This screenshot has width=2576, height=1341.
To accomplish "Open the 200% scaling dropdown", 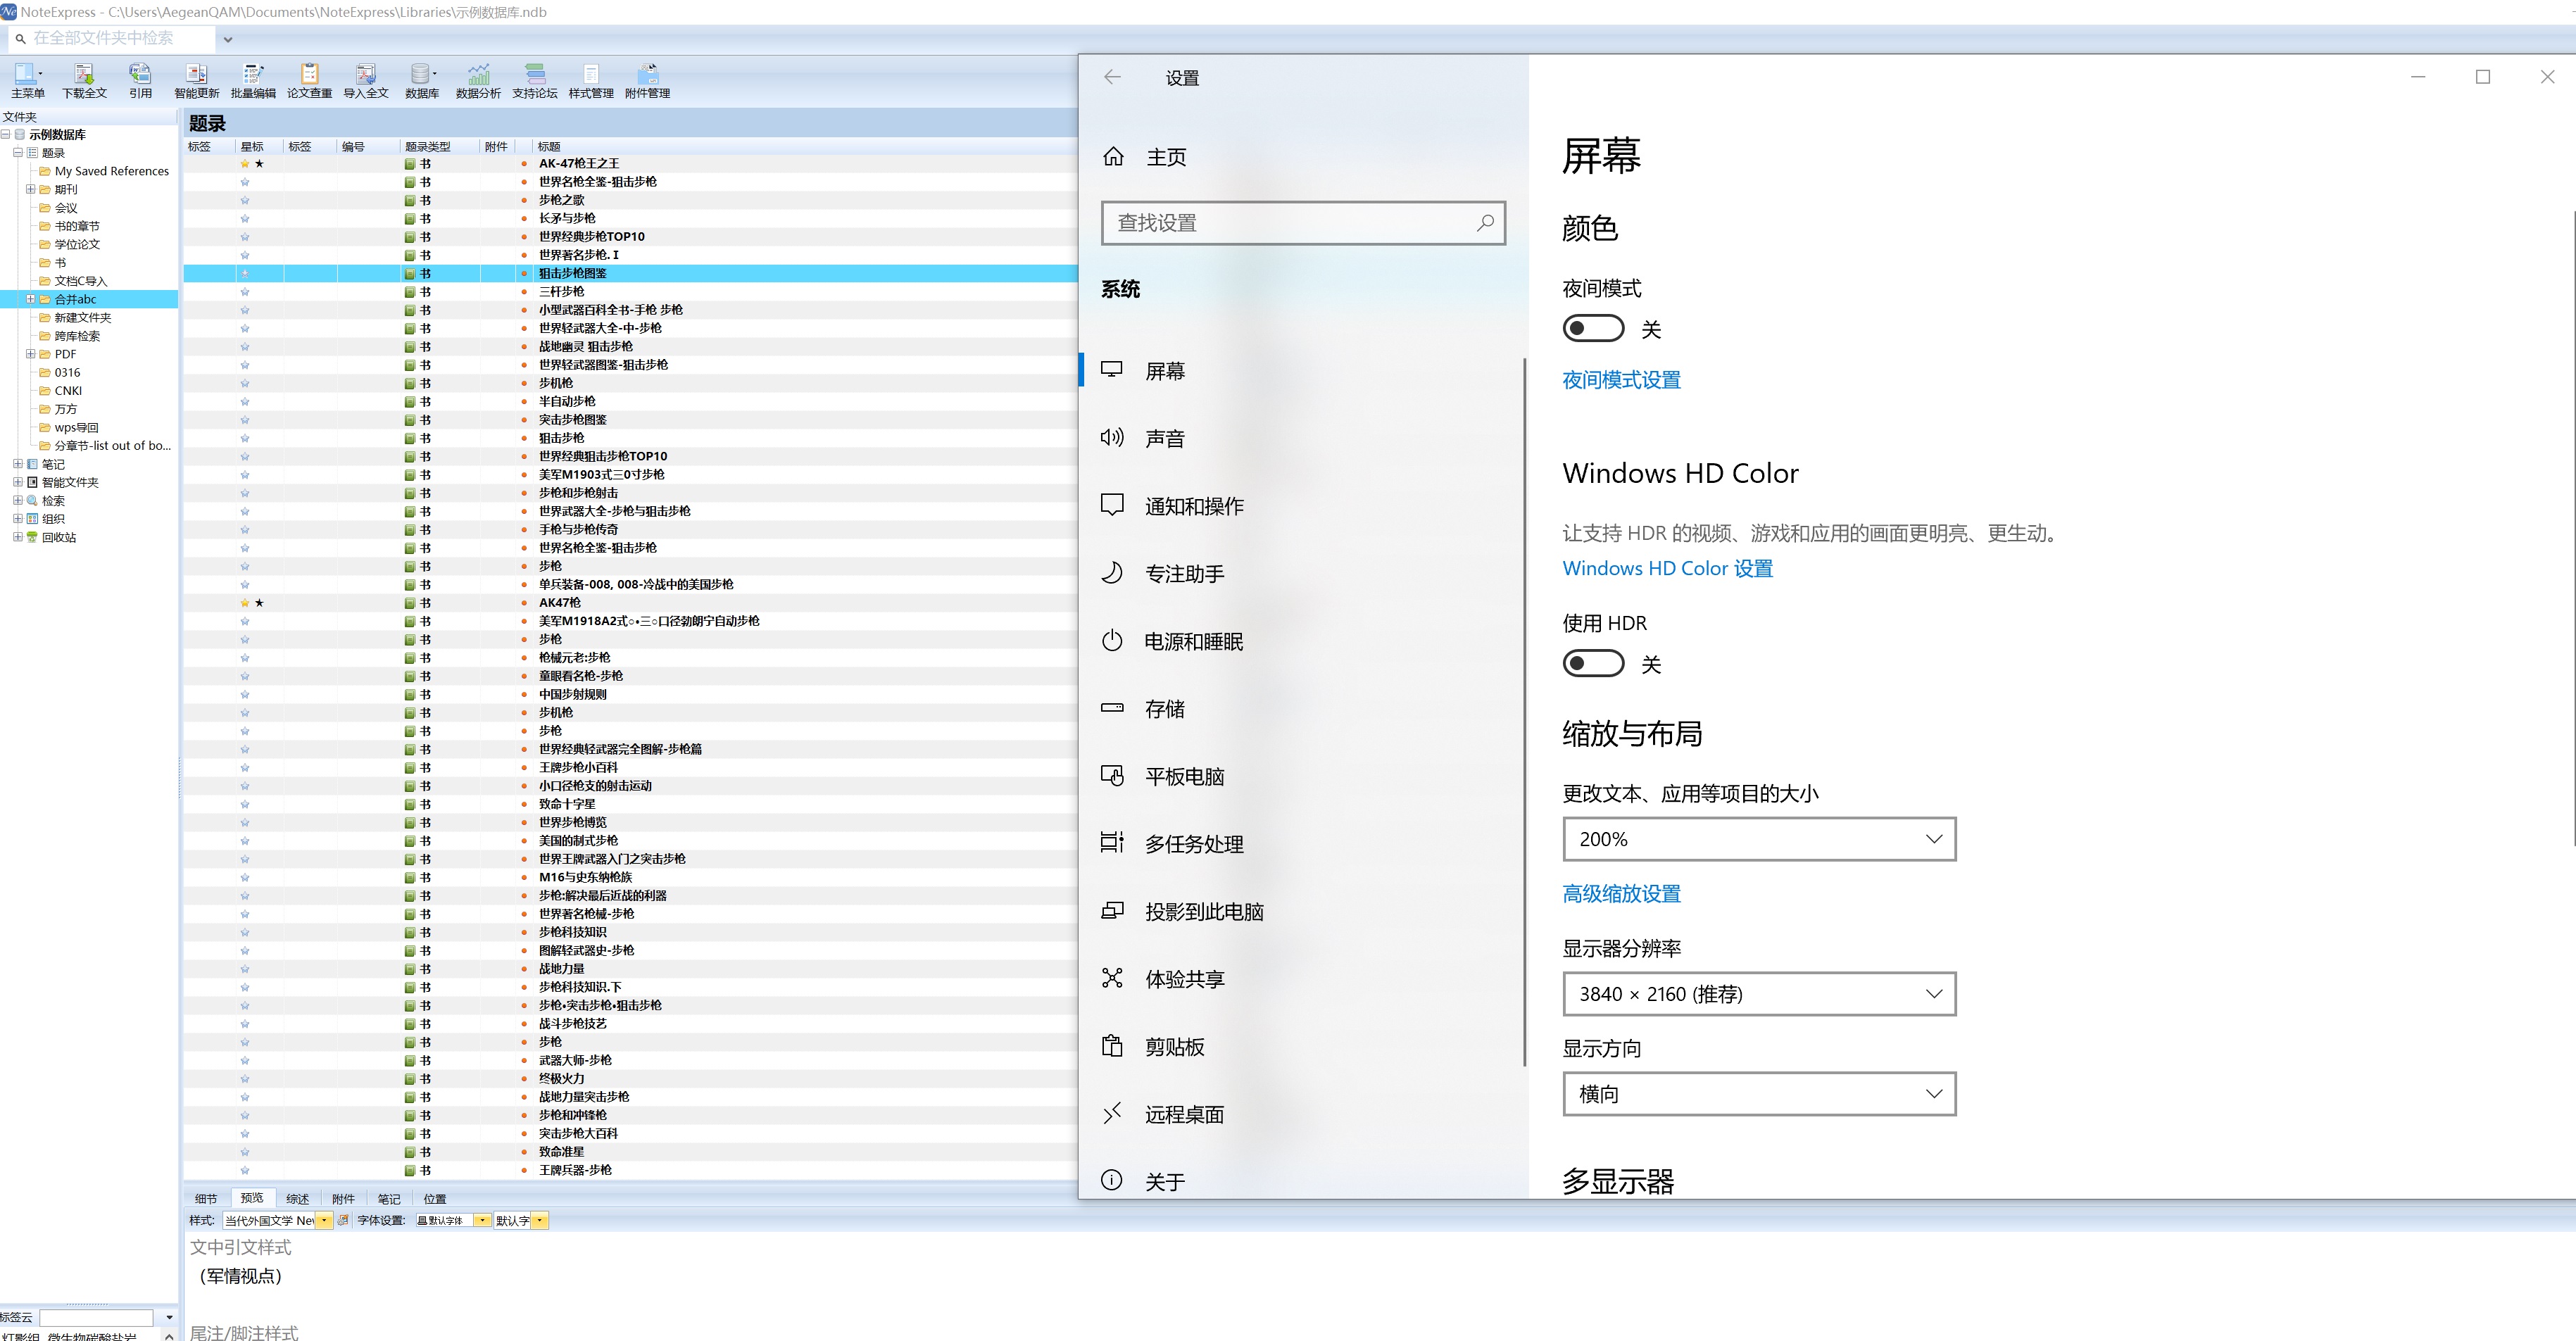I will pyautogui.click(x=1759, y=839).
